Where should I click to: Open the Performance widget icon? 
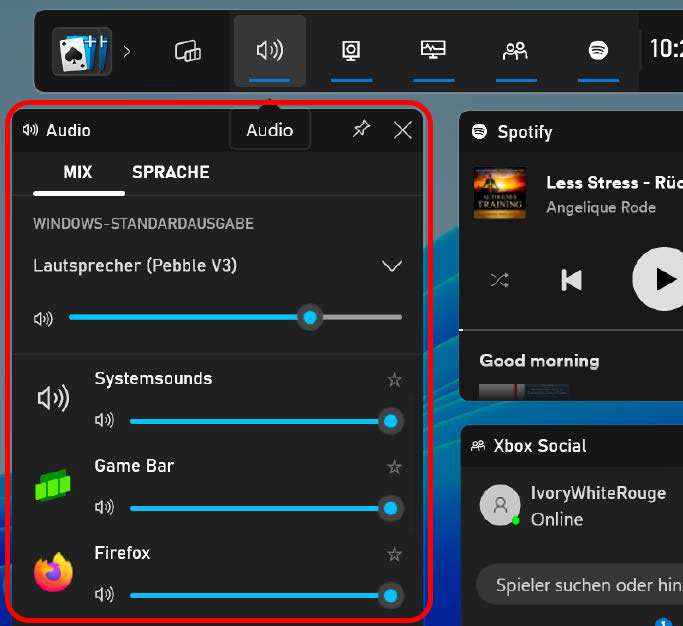[x=433, y=50]
